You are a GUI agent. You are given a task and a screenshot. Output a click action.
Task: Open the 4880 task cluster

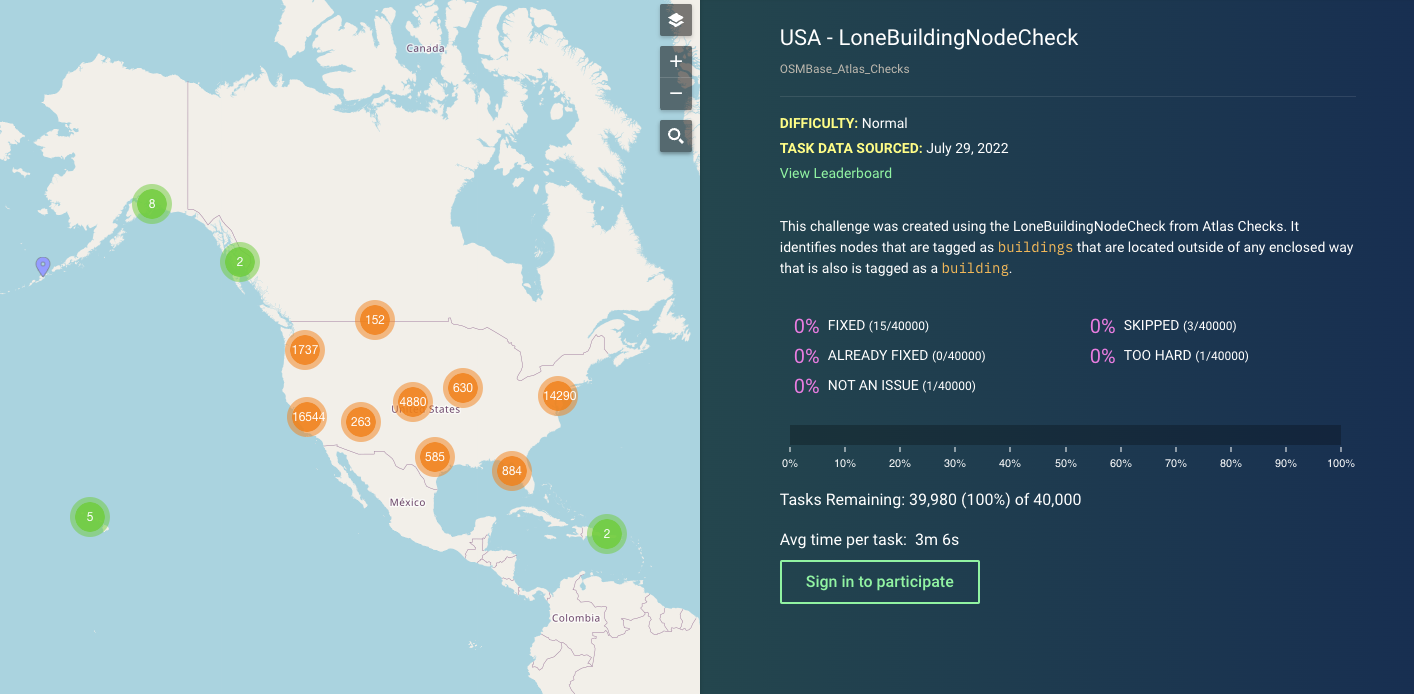coord(412,402)
